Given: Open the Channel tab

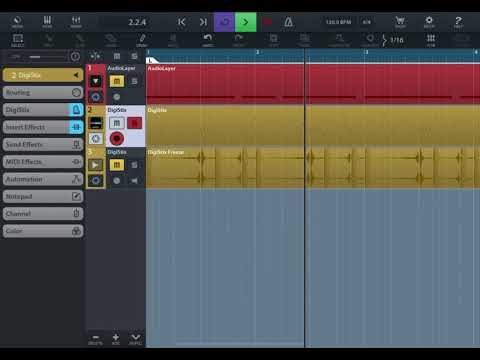Looking at the screenshot, I should pos(43,214).
